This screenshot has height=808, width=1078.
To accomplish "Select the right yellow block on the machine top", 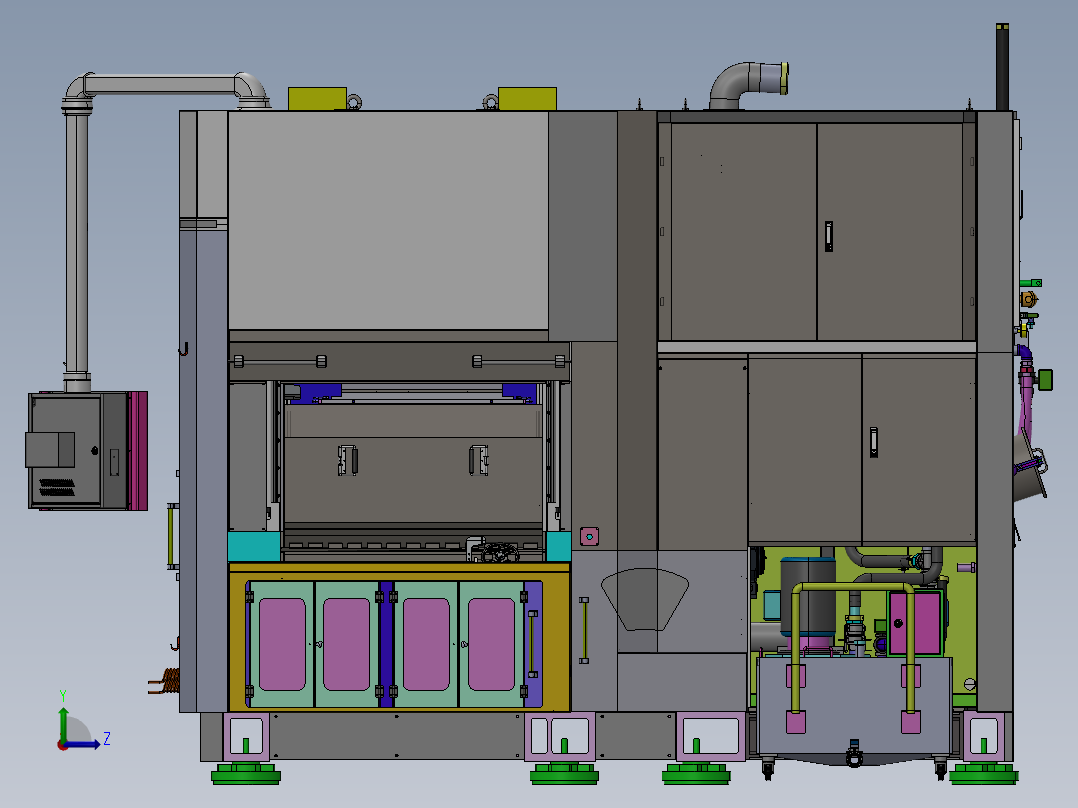I will coord(527,98).
